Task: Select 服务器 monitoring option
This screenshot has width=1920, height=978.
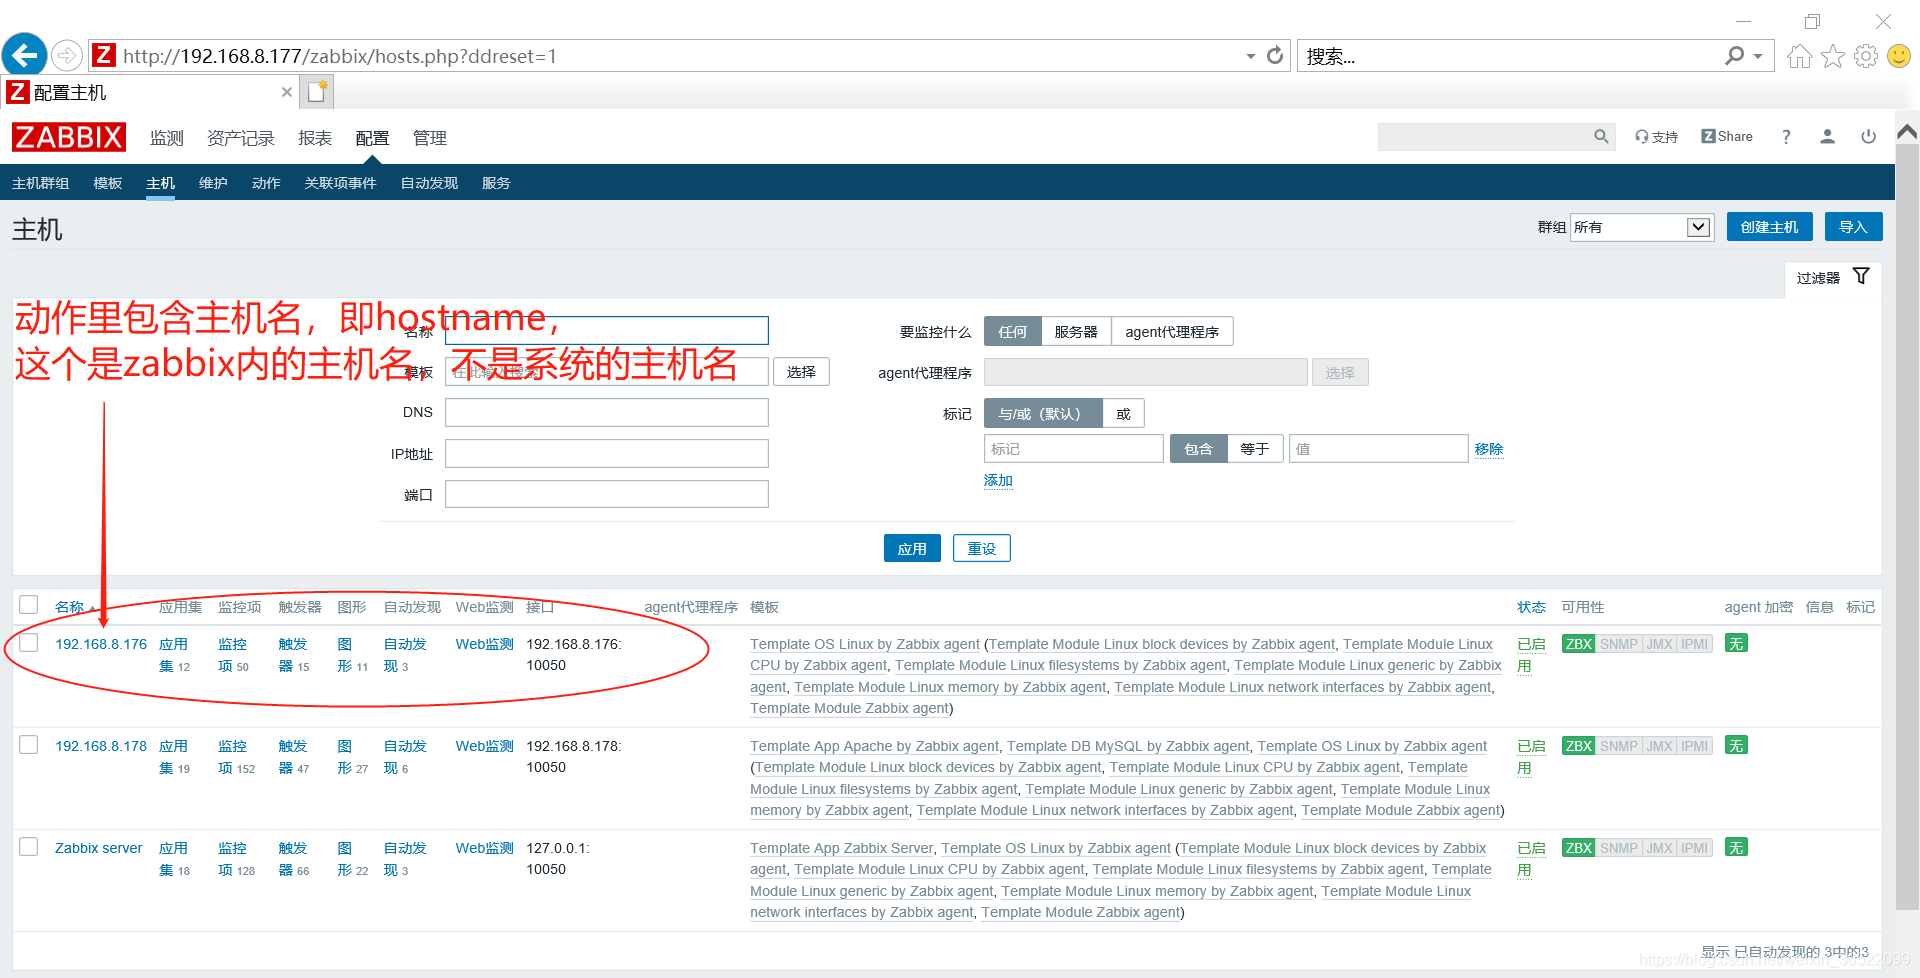Action: click(x=1076, y=332)
